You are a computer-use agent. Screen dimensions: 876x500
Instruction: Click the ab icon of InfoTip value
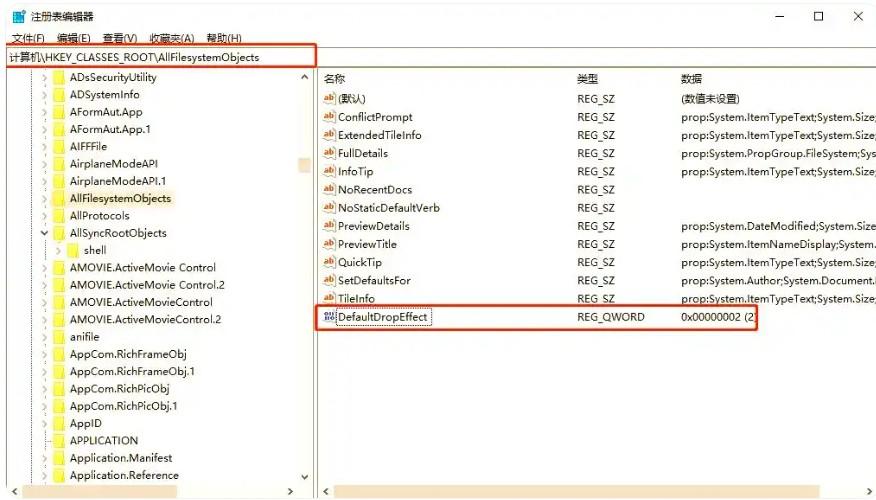tap(329, 171)
